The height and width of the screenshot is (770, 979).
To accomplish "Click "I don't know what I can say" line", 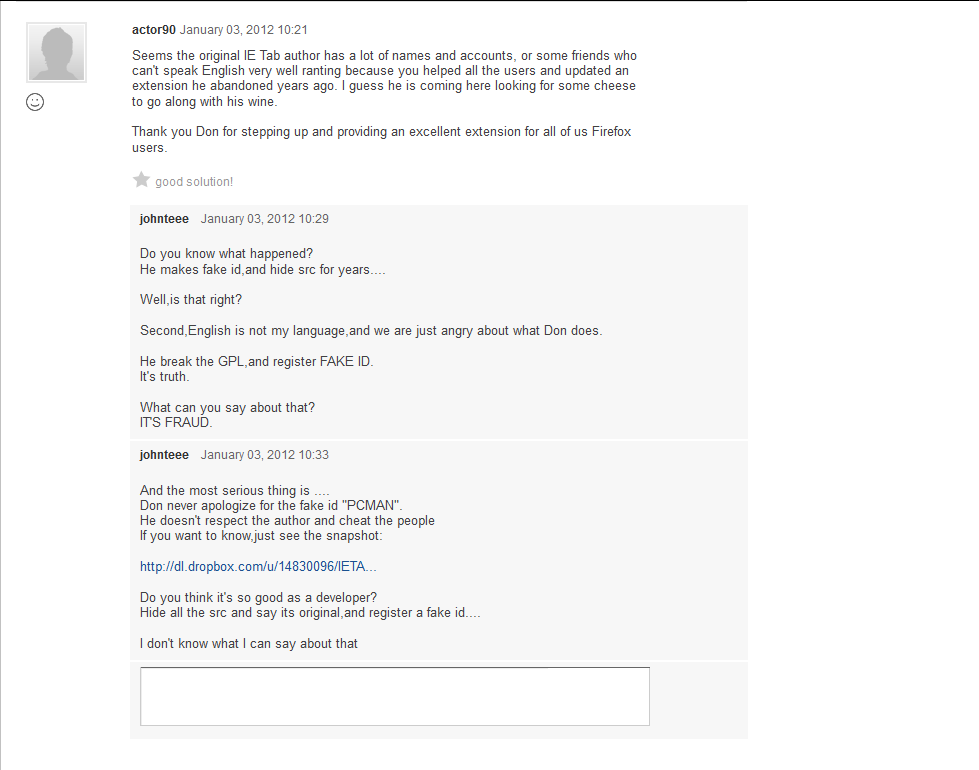I will tap(249, 643).
